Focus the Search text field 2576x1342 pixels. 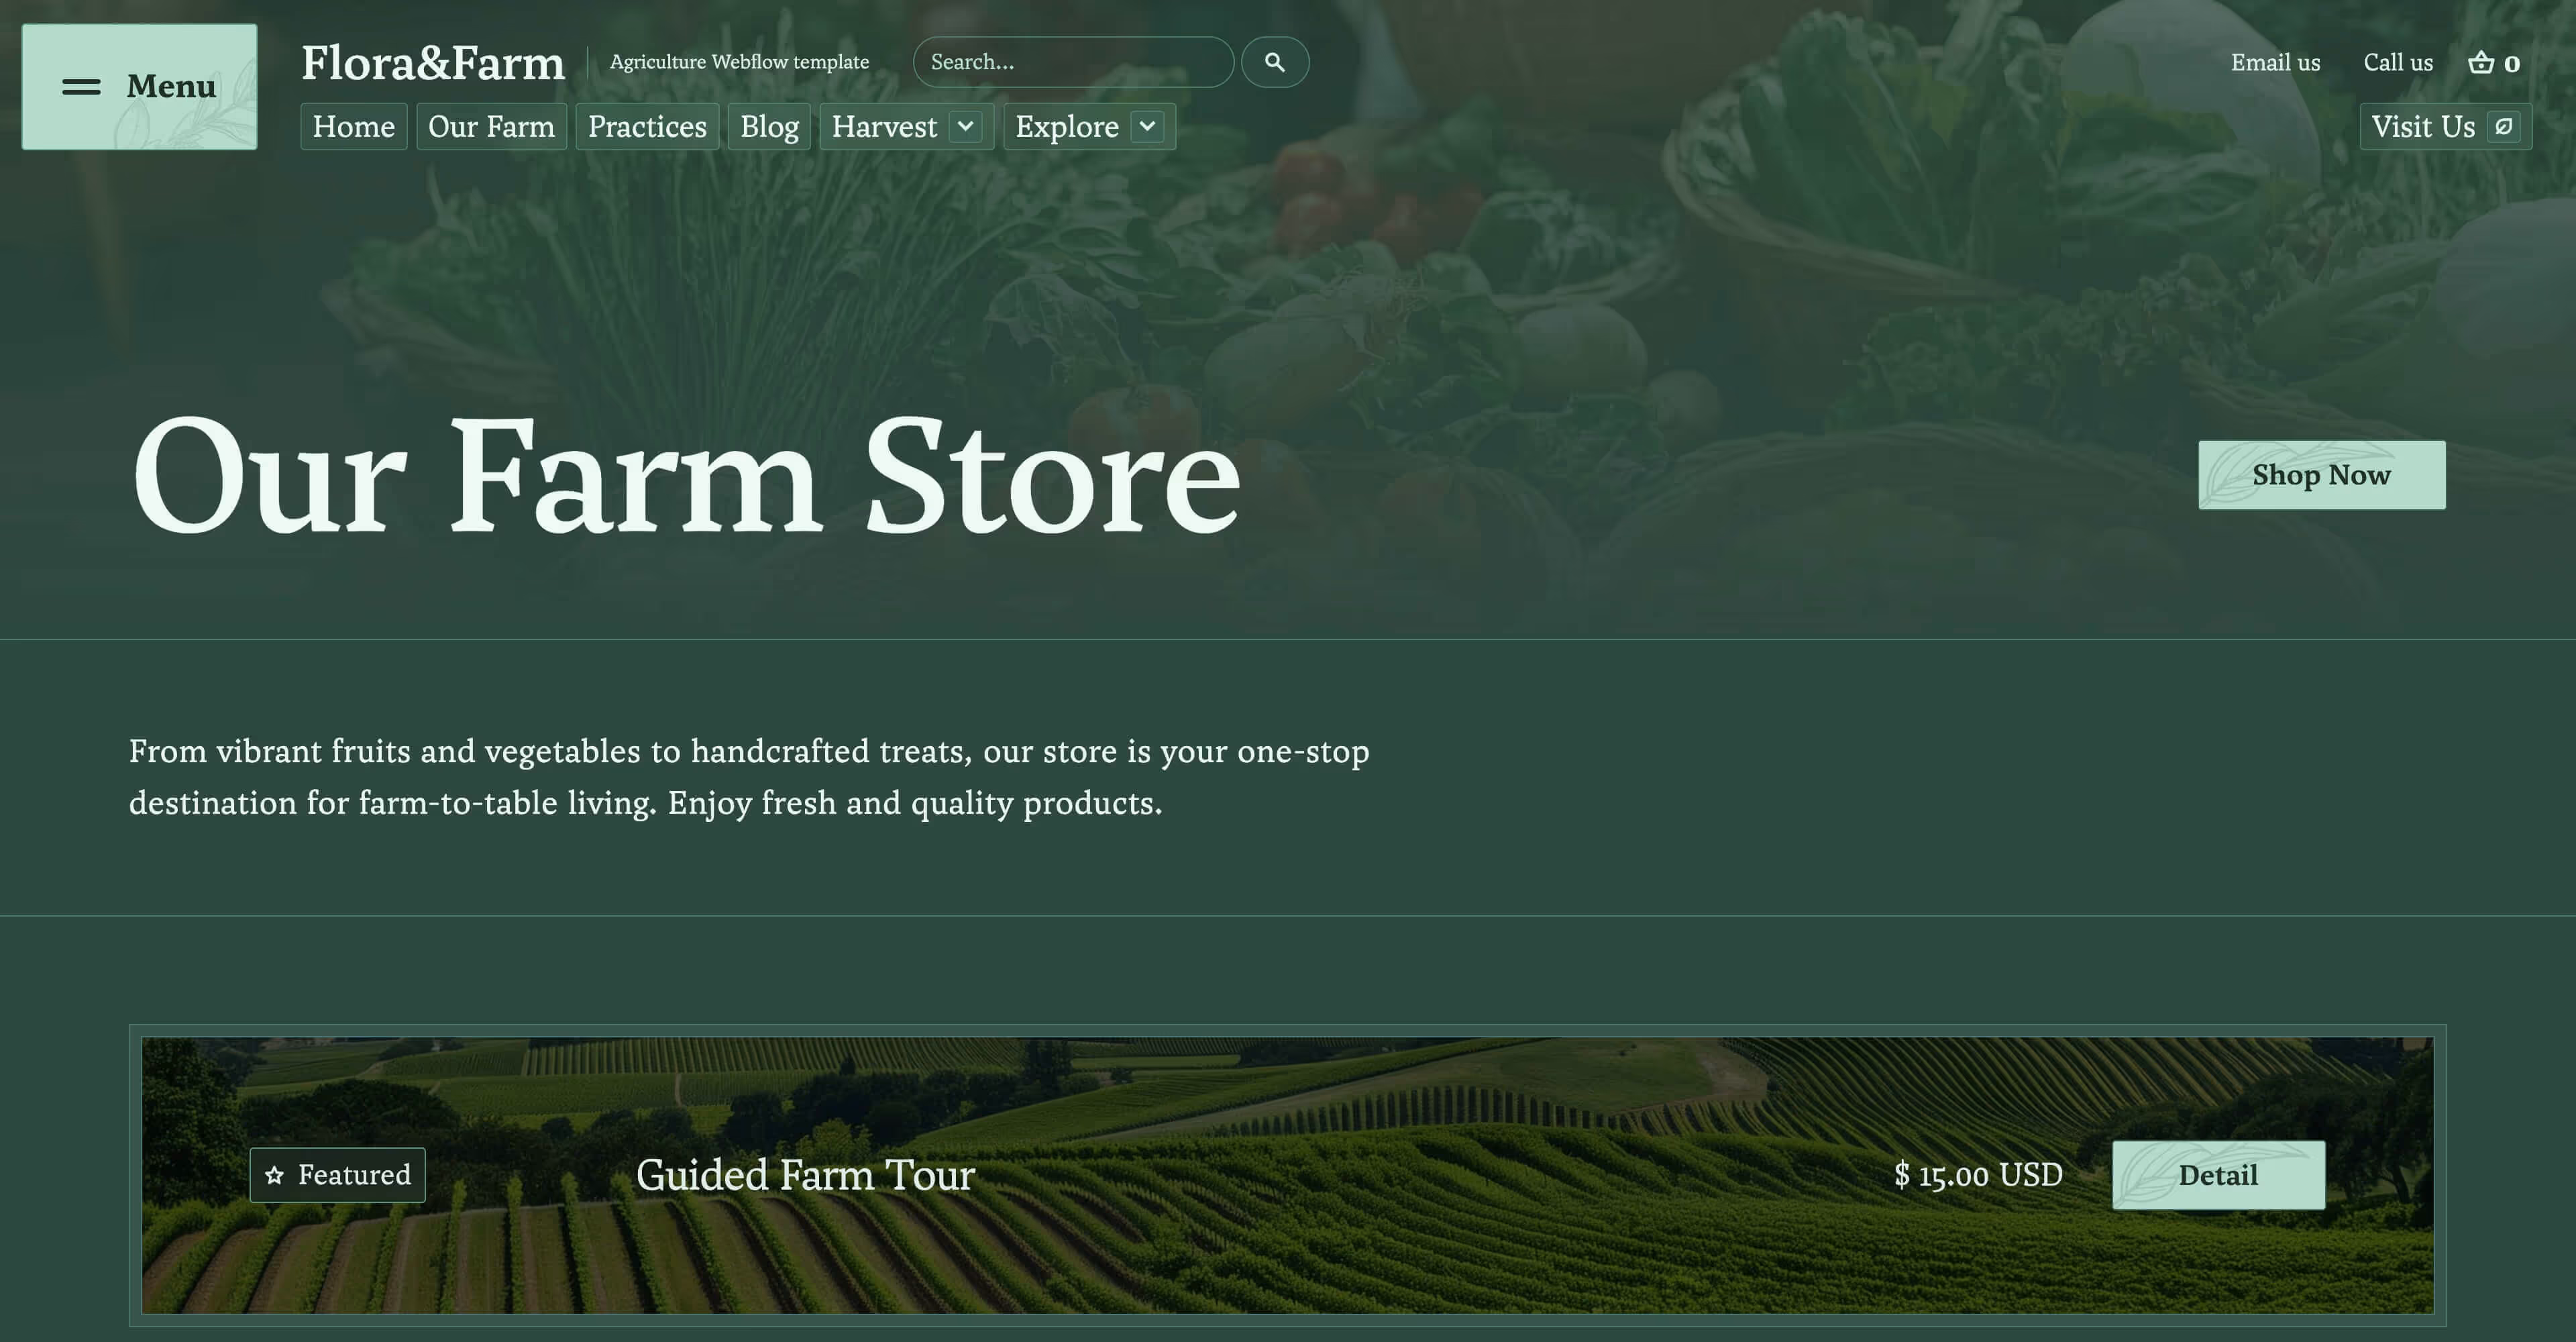pyautogui.click(x=1073, y=62)
